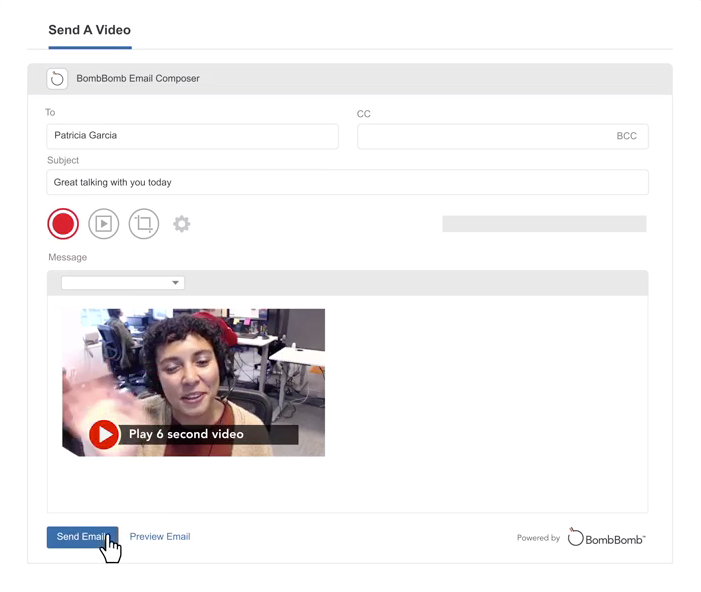701x592 pixels.
Task: Switch to the Send A Video tab
Action: coord(89,30)
